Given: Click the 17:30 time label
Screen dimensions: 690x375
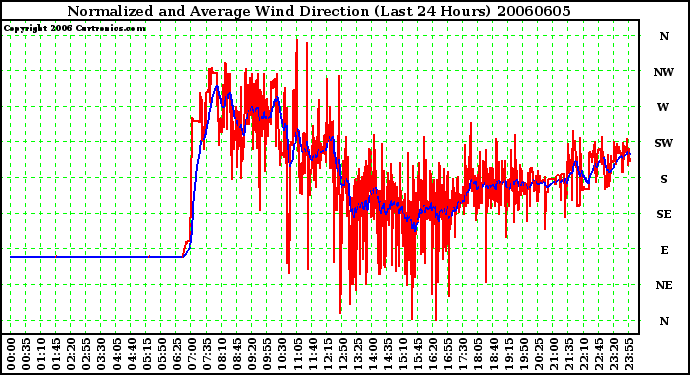Looking at the screenshot, I should pyautogui.click(x=463, y=354).
